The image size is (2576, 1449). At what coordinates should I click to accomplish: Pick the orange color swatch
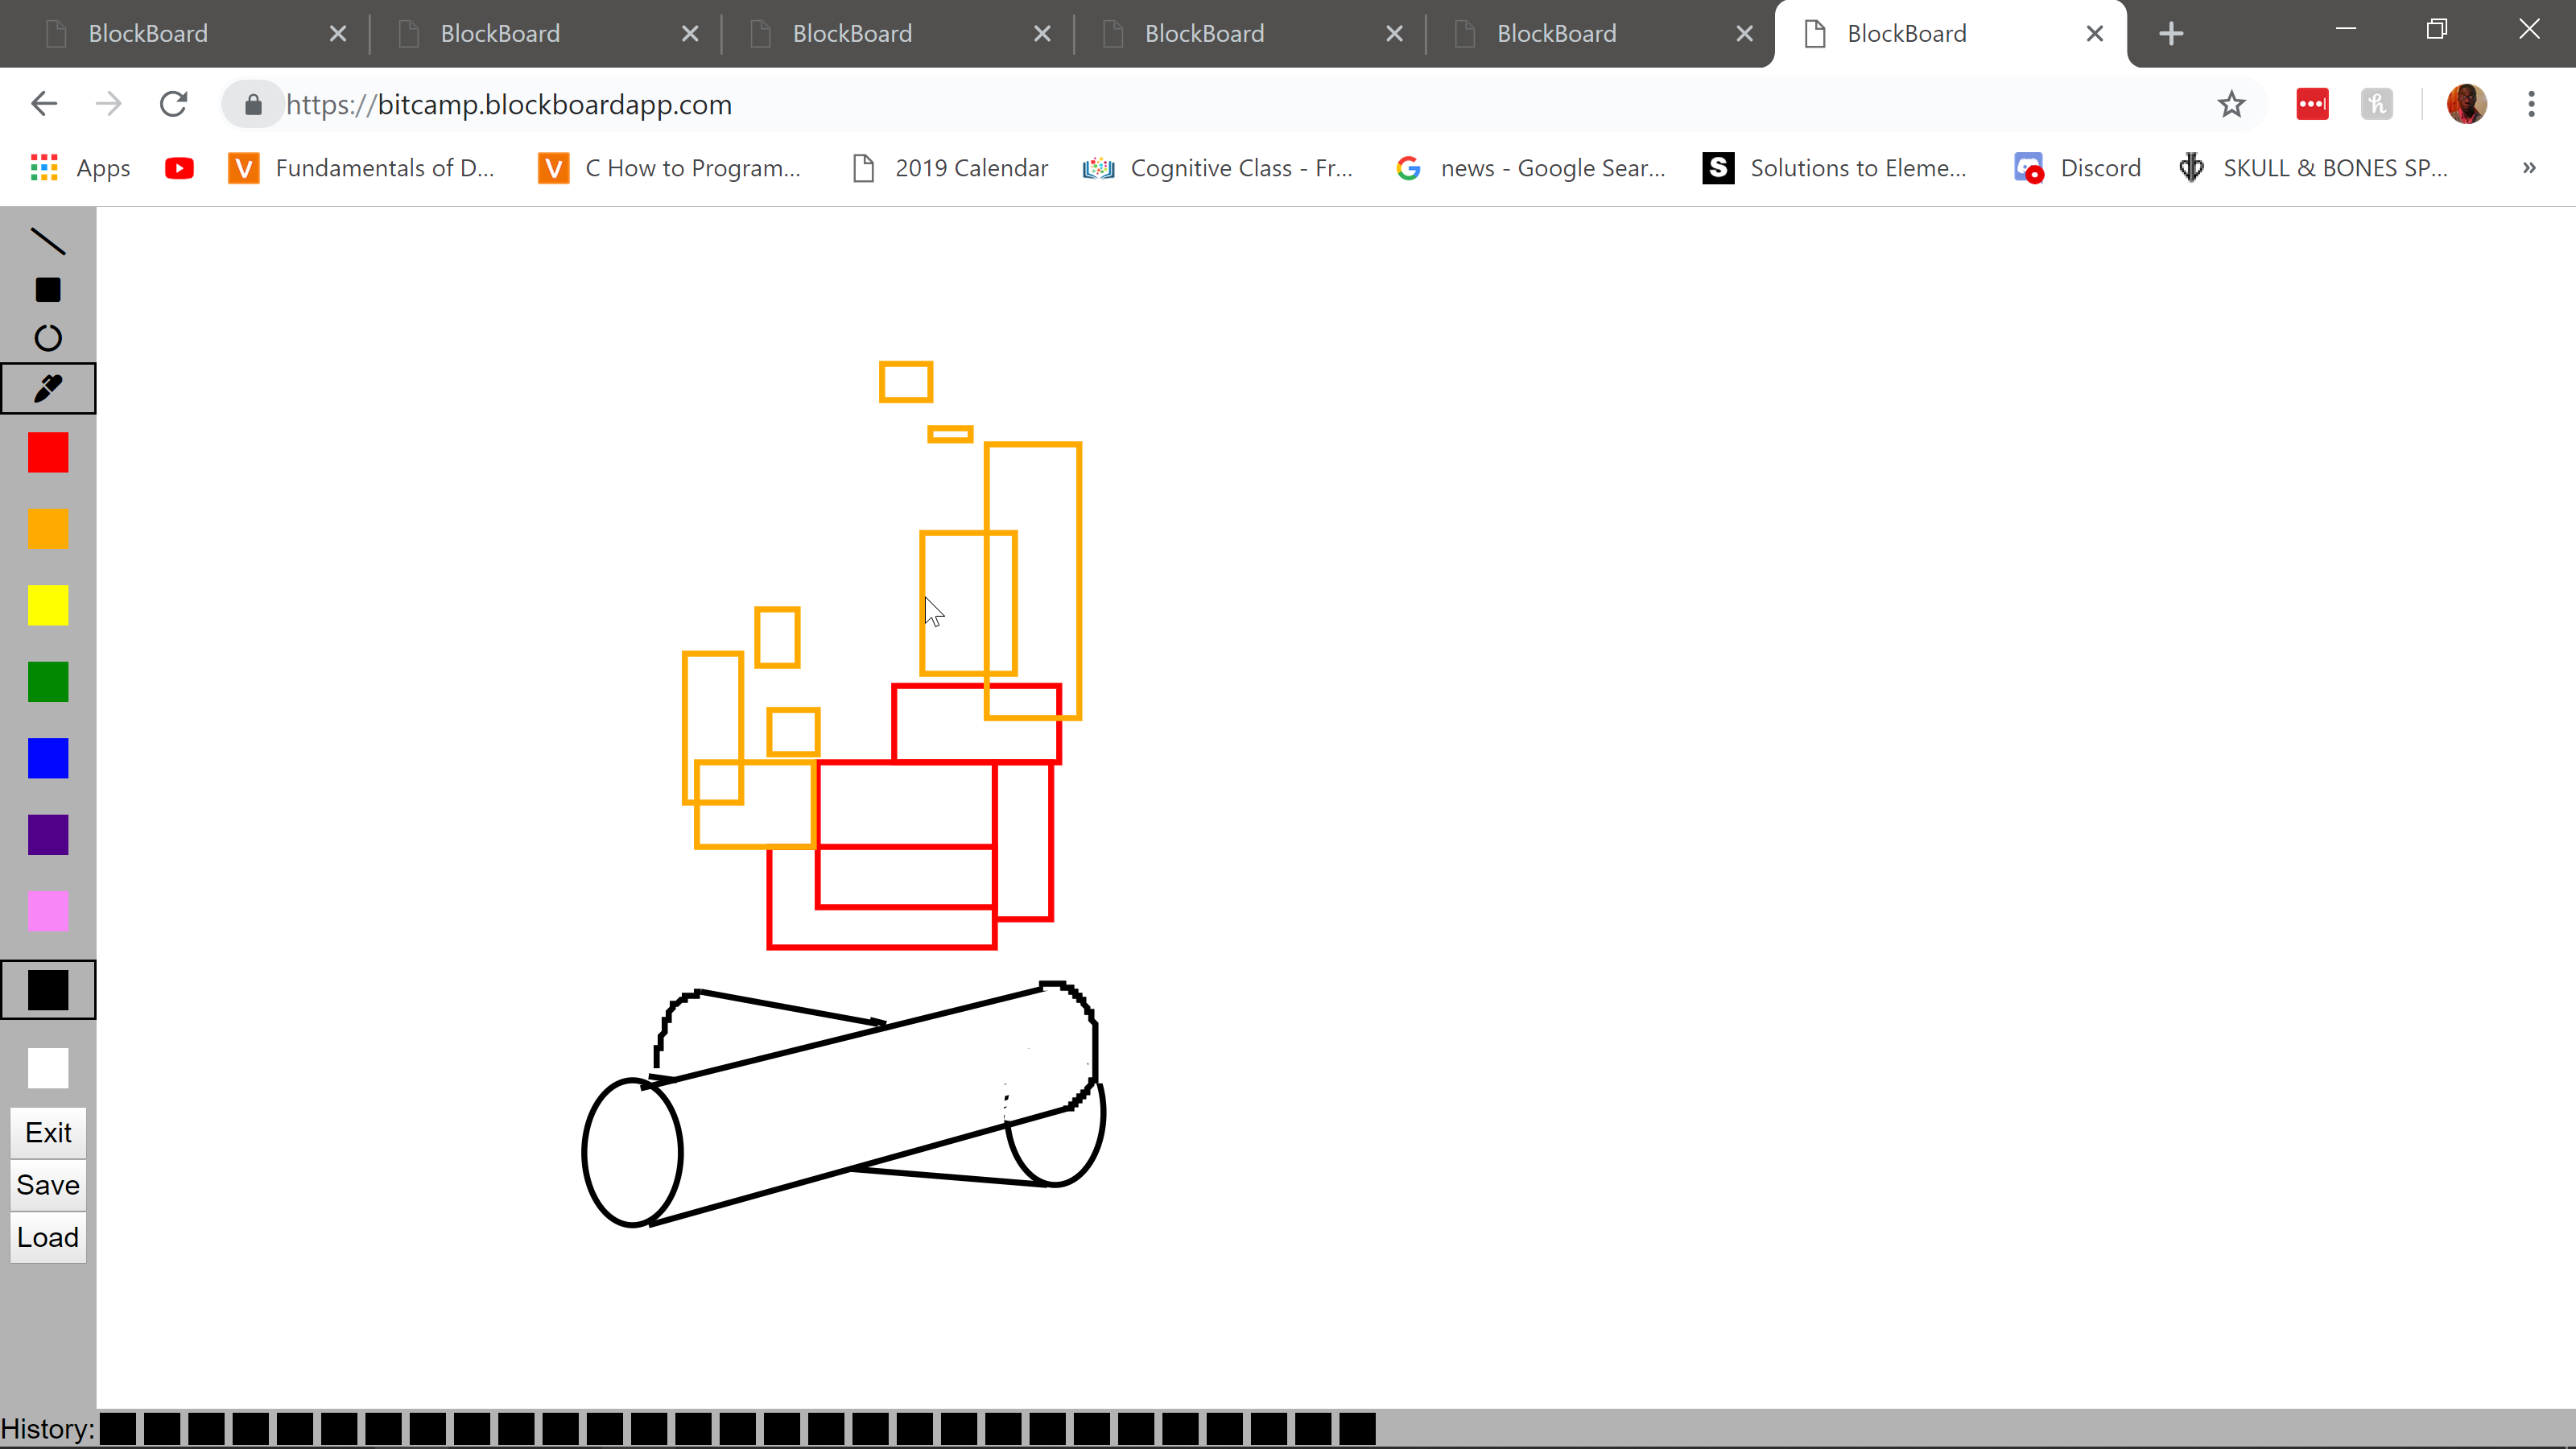[x=48, y=529]
